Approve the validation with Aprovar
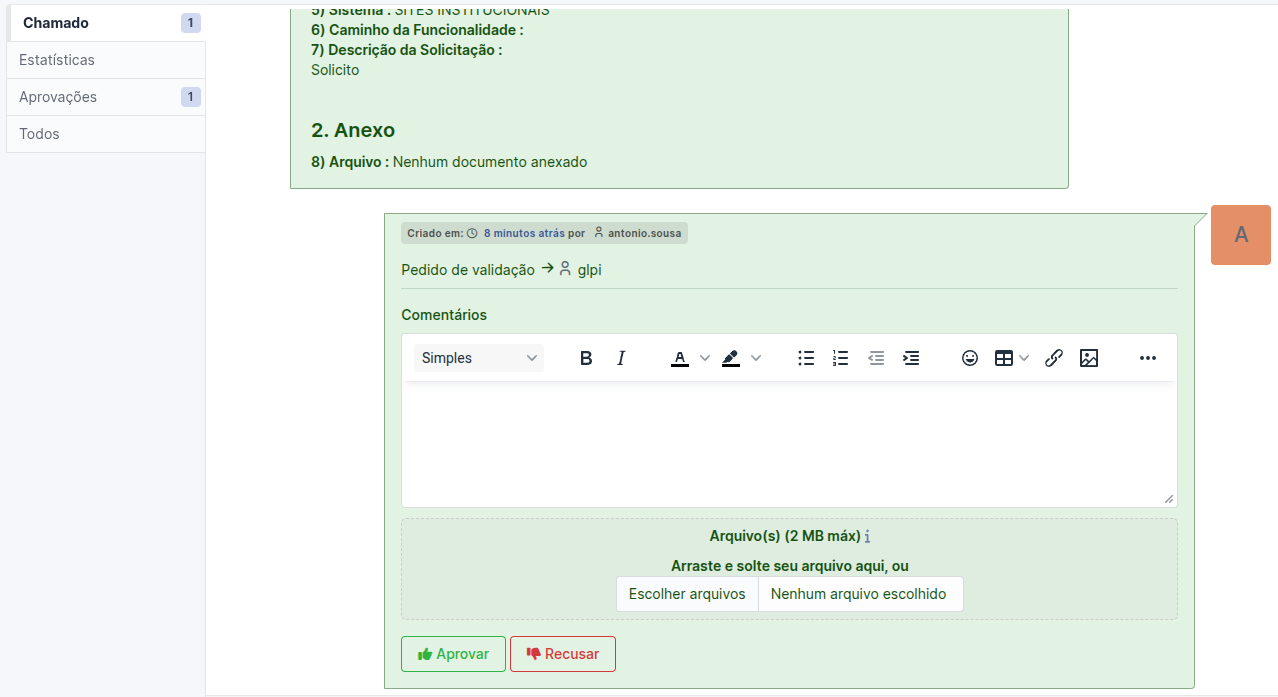1278x697 pixels. [x=453, y=654]
